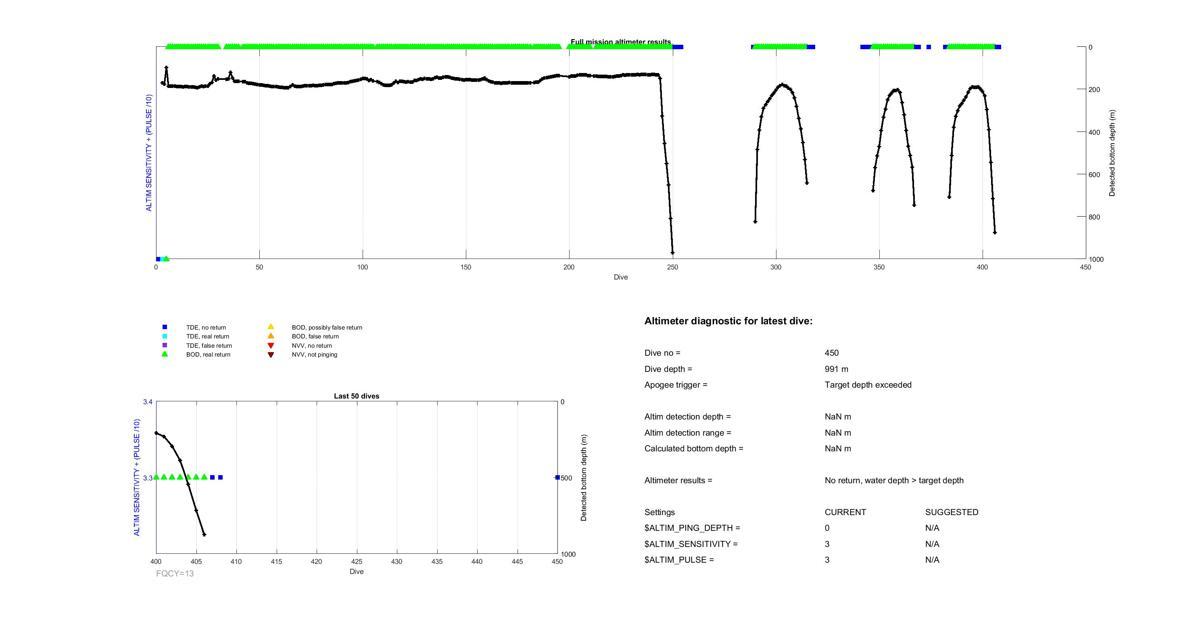The width and height of the screenshot is (1200, 622).
Task: Select the 'Last 50 dives' plot title
Action: 357,396
